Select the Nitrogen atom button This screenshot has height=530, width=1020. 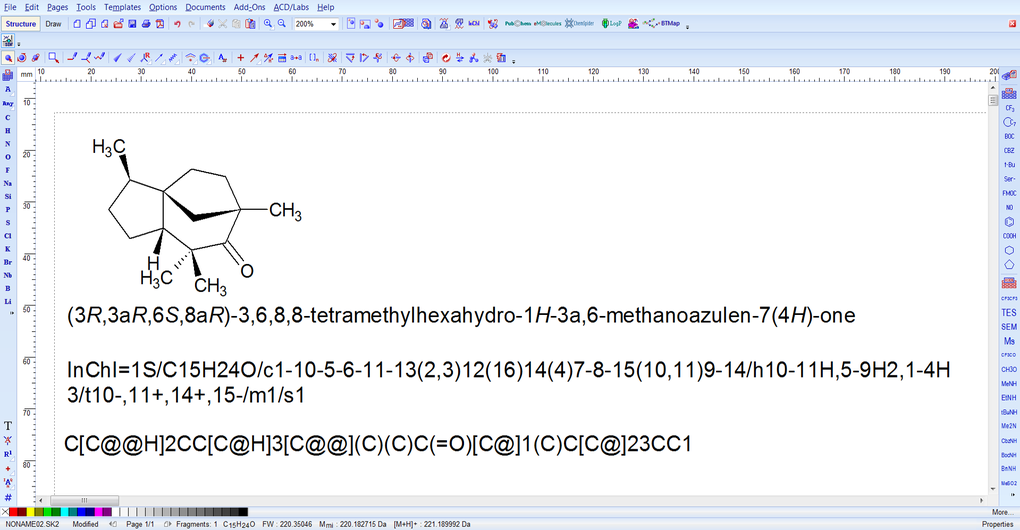(x=8, y=144)
